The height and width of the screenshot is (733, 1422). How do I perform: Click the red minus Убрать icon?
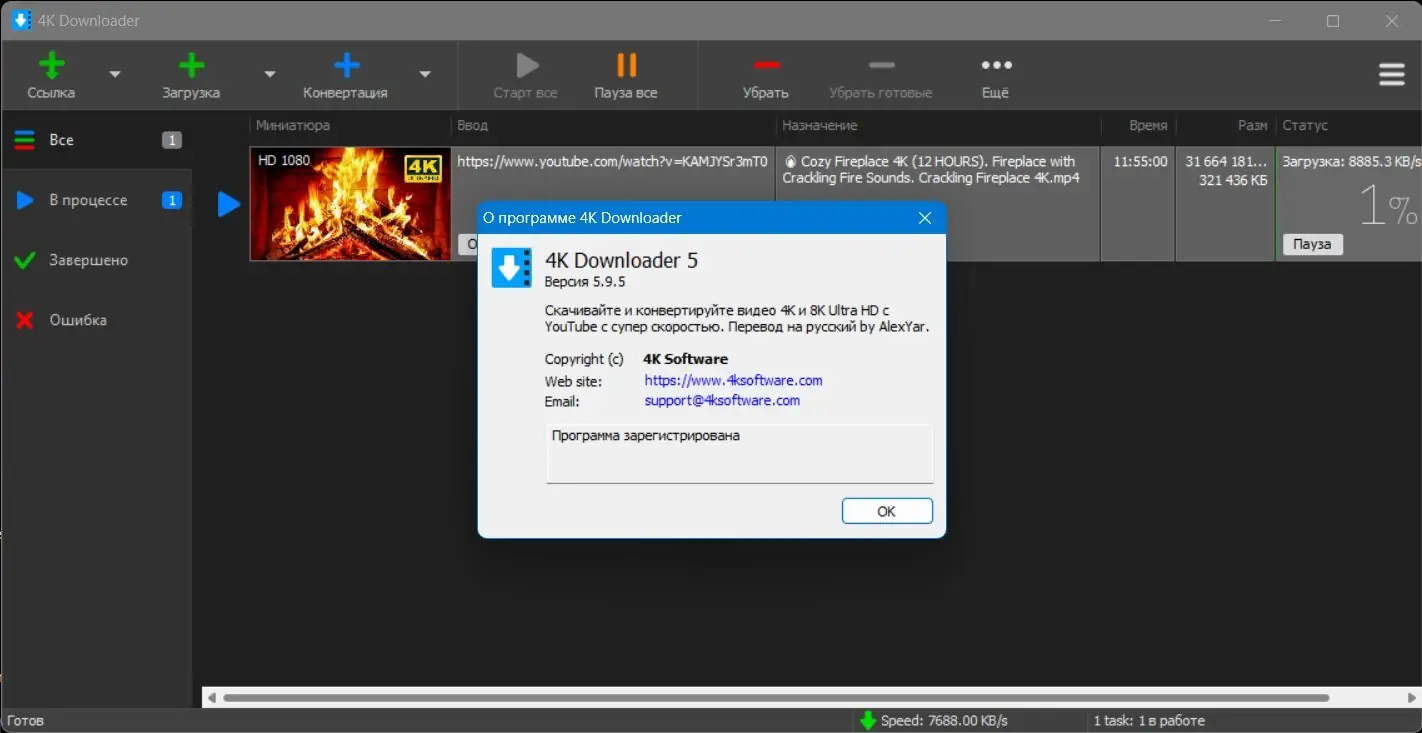(766, 66)
